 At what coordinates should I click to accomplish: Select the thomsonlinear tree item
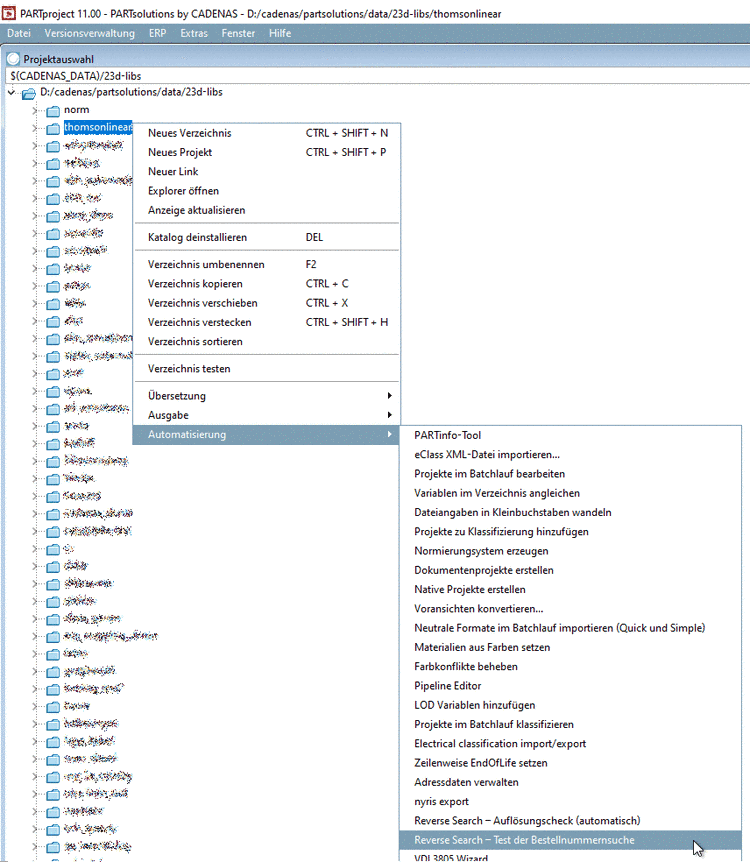click(98, 127)
